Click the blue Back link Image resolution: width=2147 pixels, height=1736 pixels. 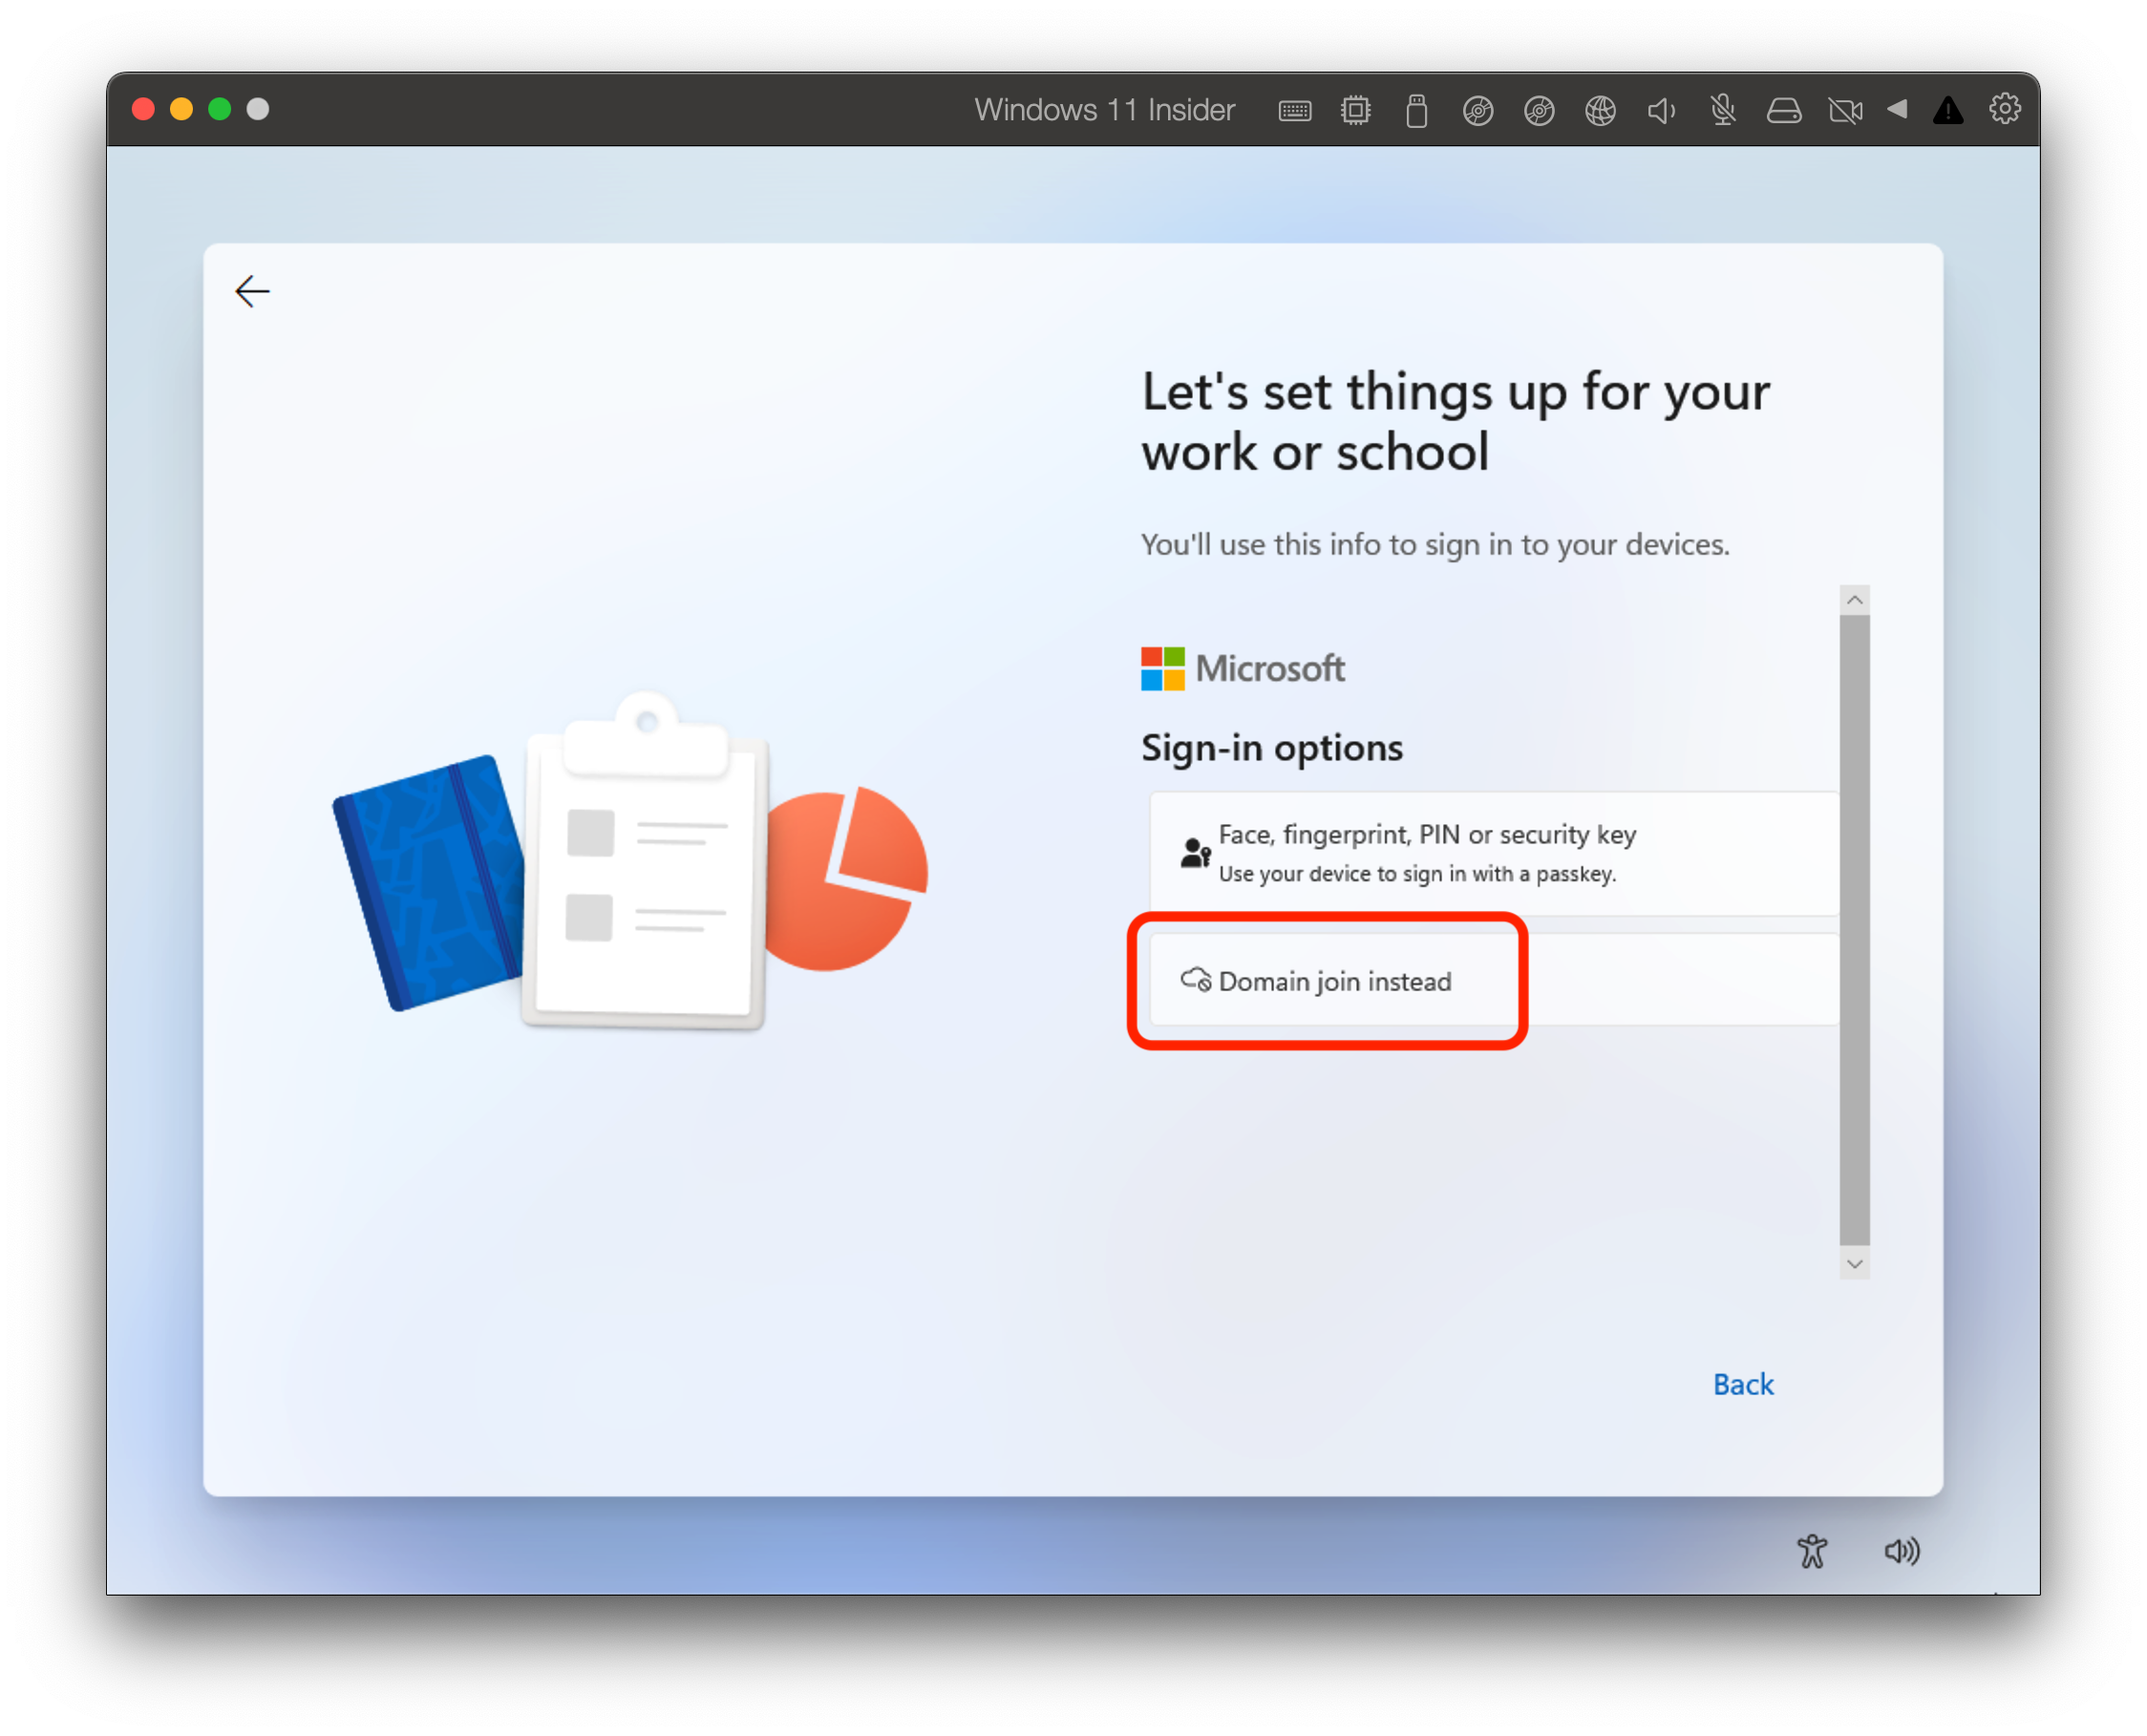click(x=1742, y=1384)
